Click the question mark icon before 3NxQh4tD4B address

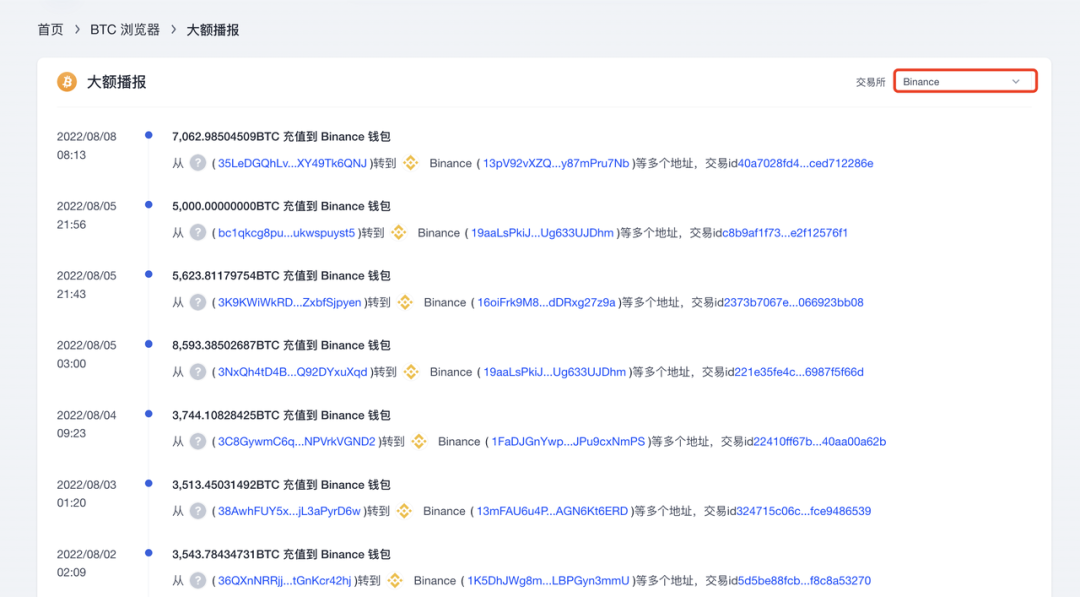(x=198, y=372)
